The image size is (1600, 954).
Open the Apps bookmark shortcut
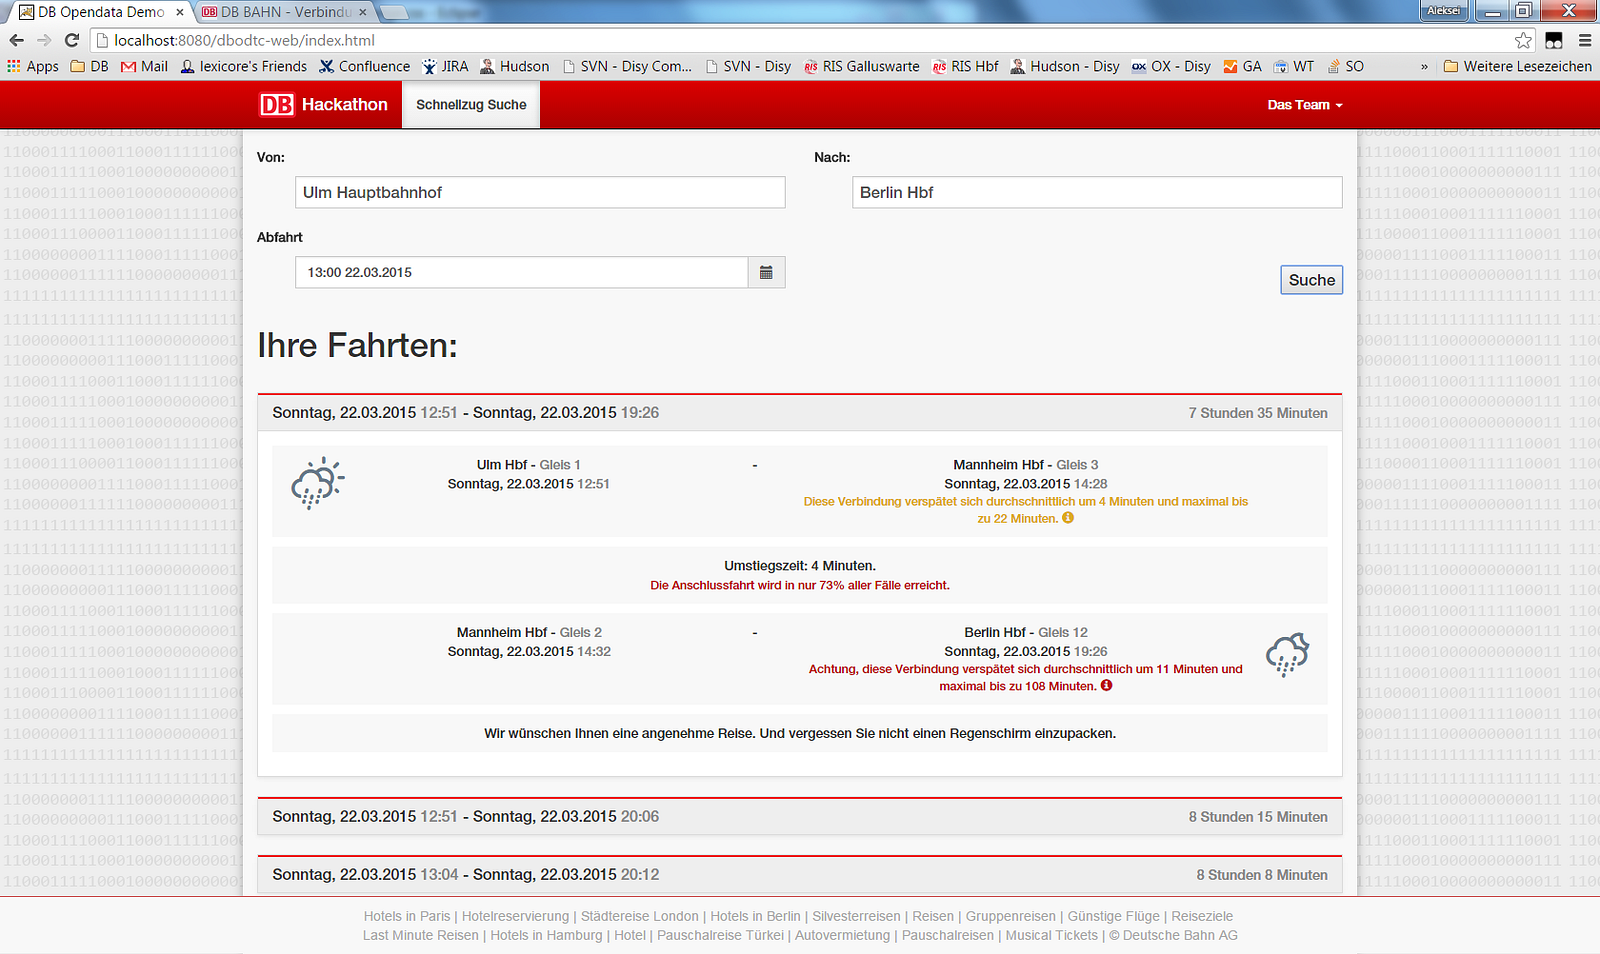(33, 66)
